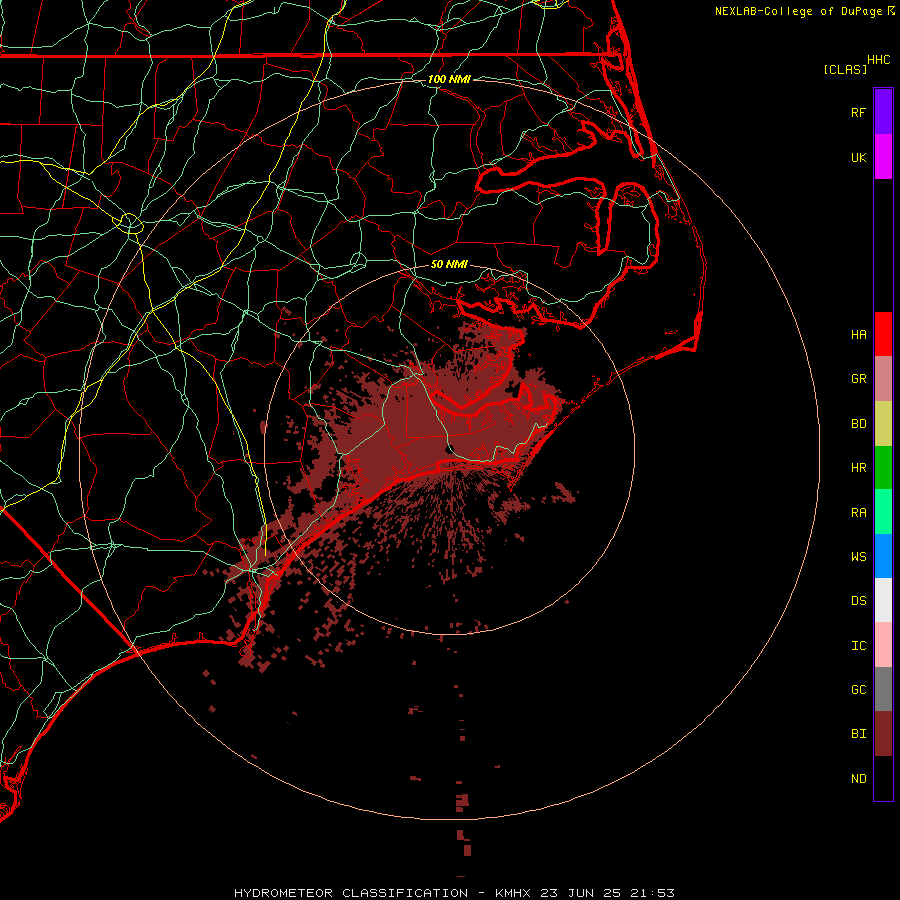Click the KMHX radar site identifier

click(513, 893)
